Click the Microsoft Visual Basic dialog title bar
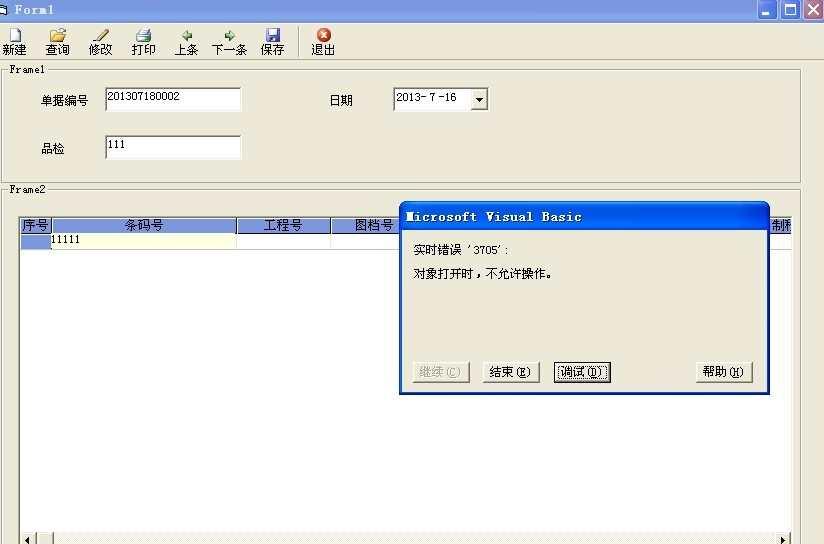Viewport: 824px width, 544px height. pyautogui.click(x=584, y=217)
